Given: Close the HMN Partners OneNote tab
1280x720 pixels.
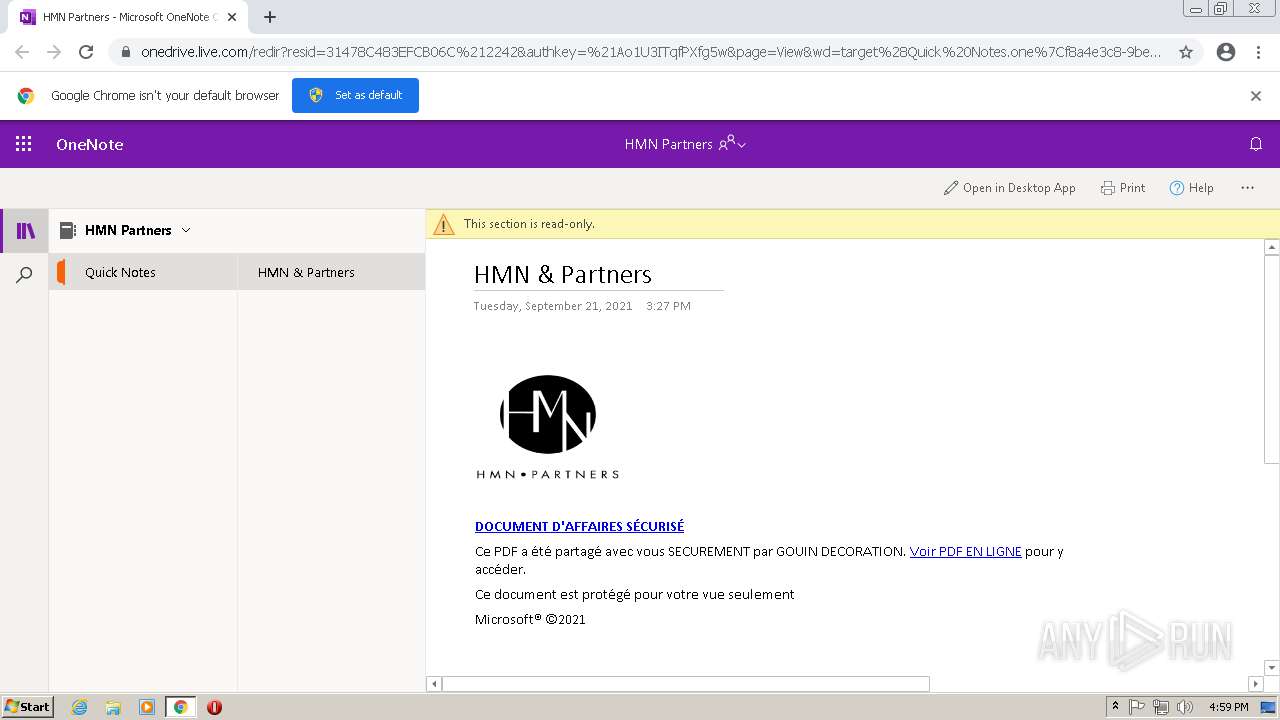Looking at the screenshot, I should (x=232, y=17).
